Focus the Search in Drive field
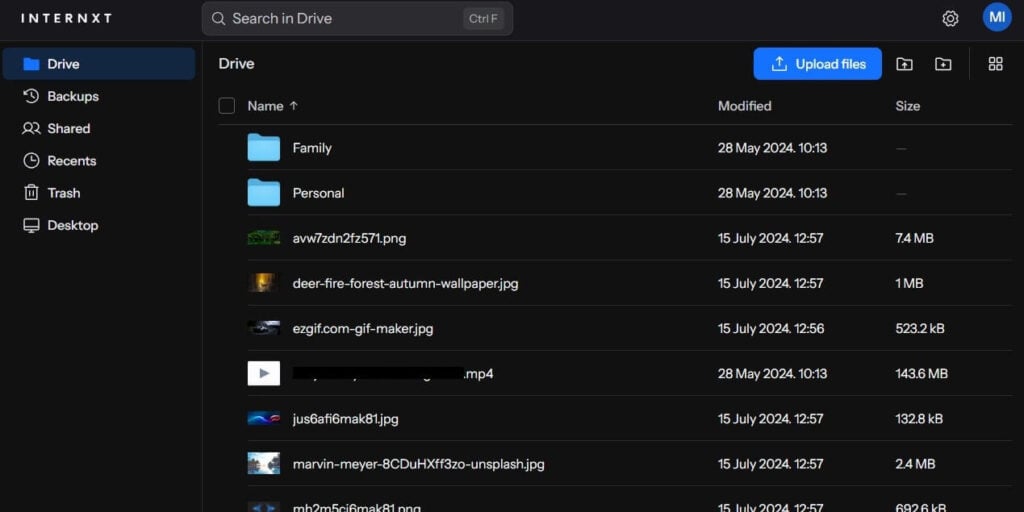This screenshot has height=512, width=1024. pos(340,18)
